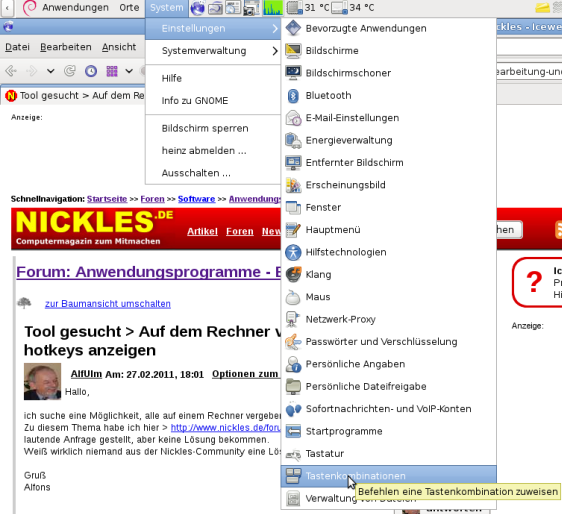
Task: Select Bildschirm sperren from System menu
Action: (x=205, y=129)
